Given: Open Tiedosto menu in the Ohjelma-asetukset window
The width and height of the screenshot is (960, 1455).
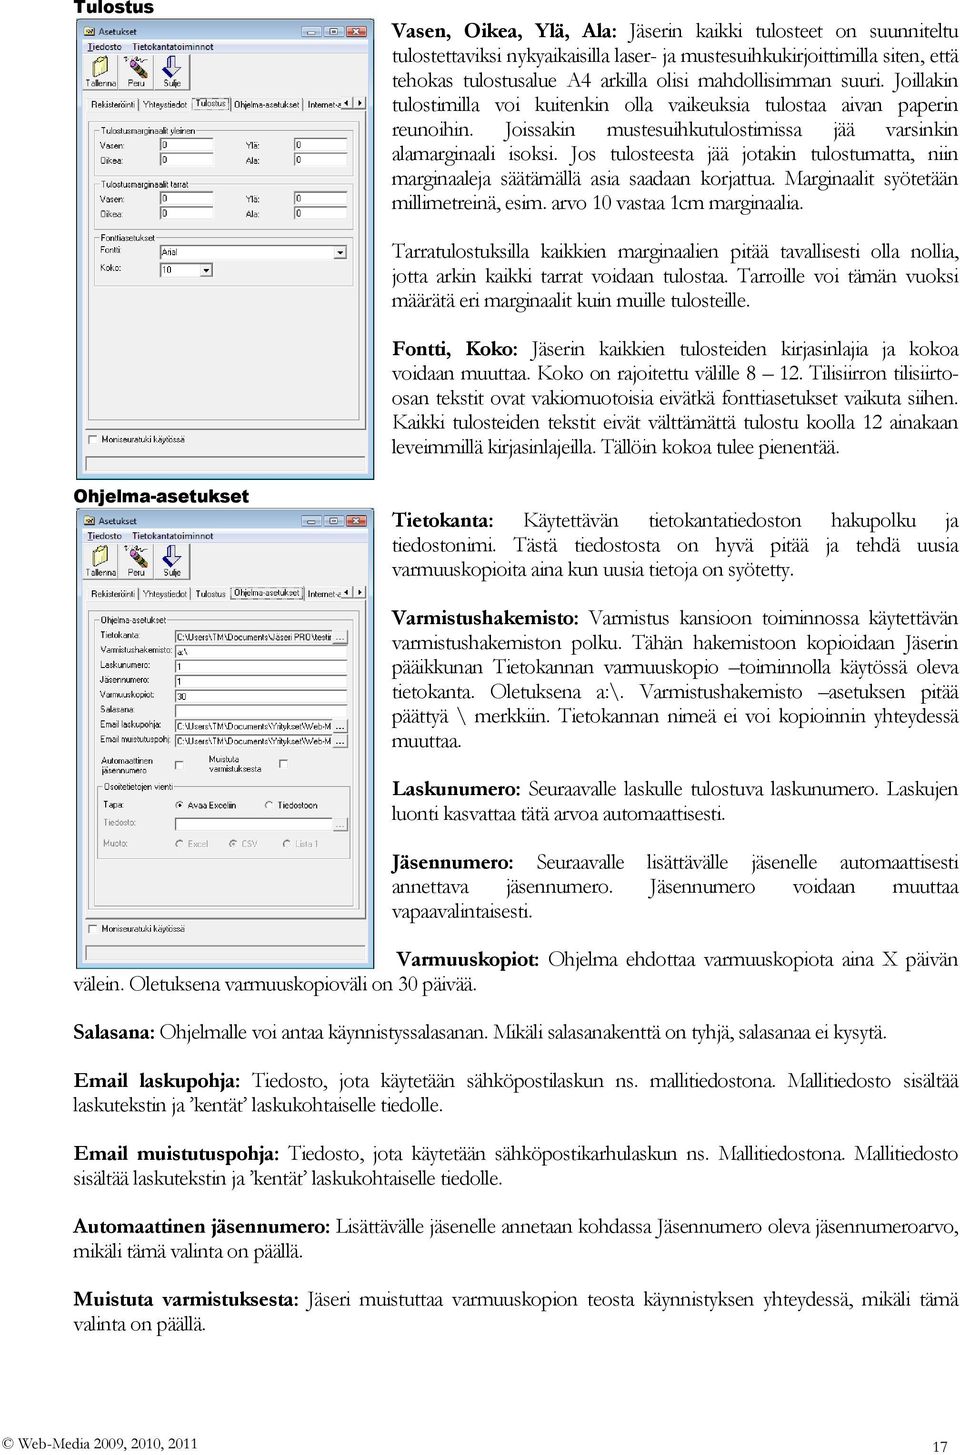Looking at the screenshot, I should [104, 536].
